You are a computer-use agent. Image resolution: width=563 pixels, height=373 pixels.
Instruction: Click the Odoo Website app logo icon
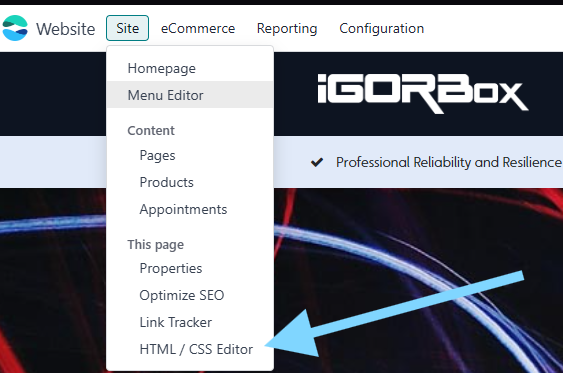click(15, 28)
